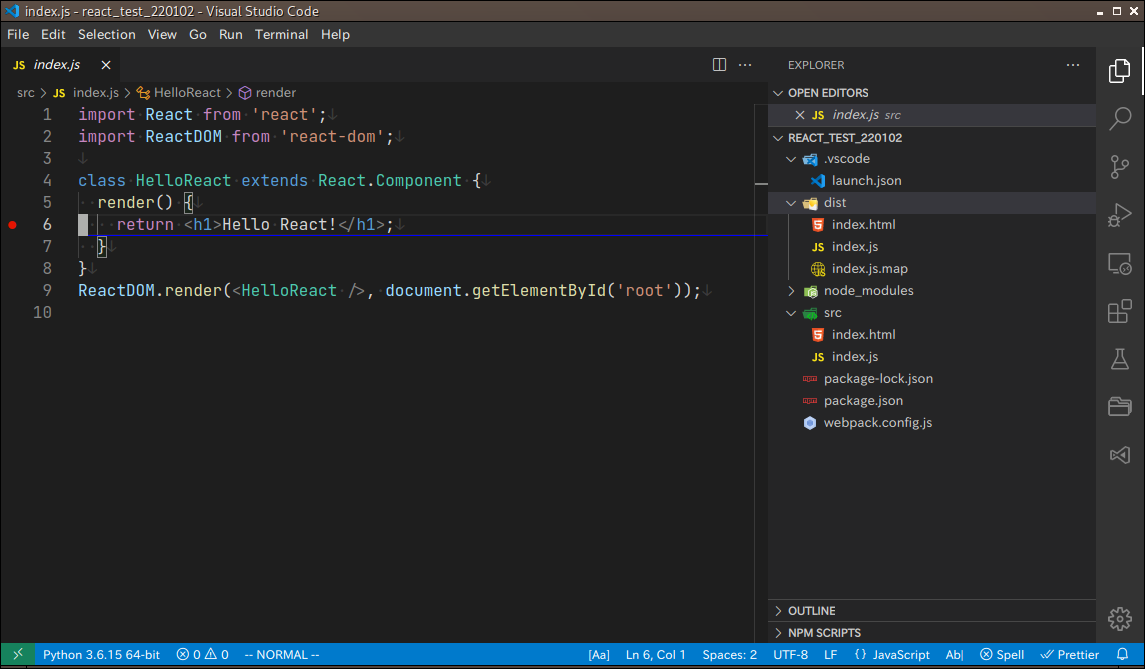Close the index.js editor tab
The image size is (1145, 669).
tap(106, 65)
